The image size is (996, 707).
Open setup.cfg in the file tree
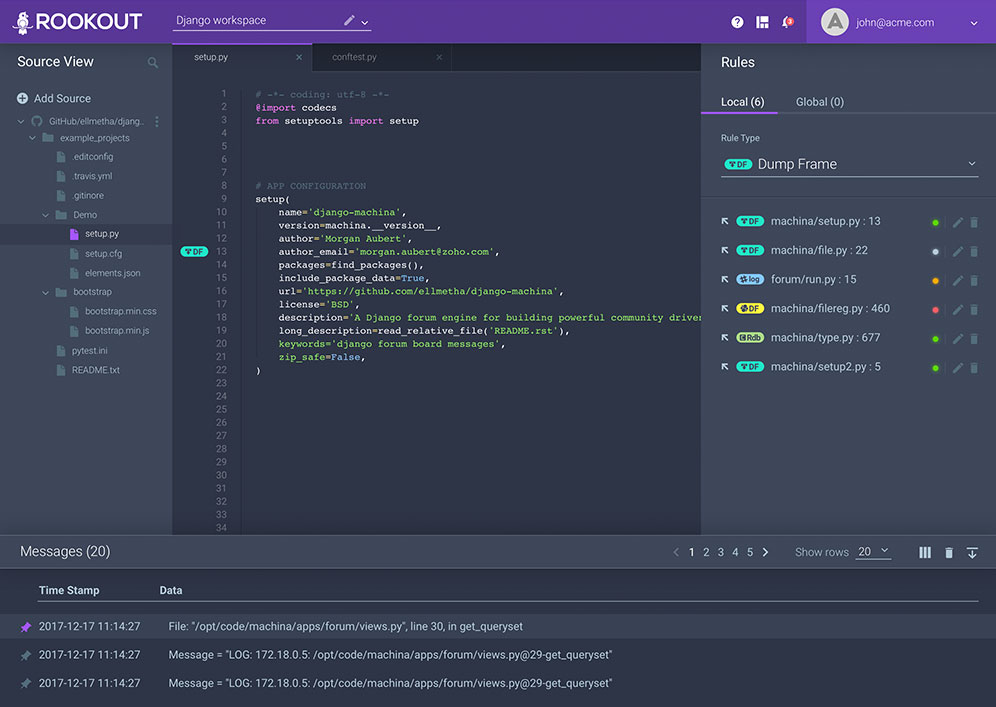click(x=103, y=254)
